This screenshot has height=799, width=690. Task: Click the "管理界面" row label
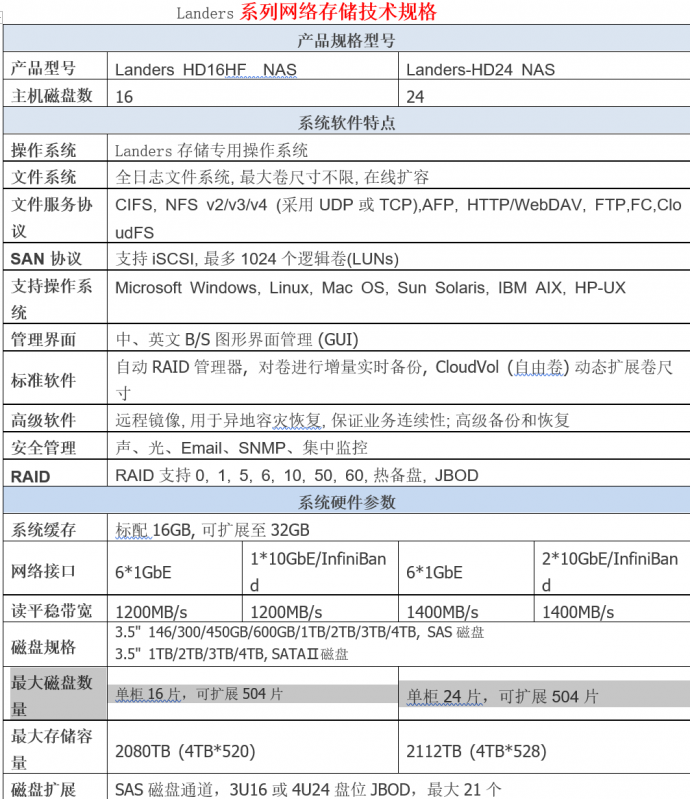pyautogui.click(x=43, y=340)
